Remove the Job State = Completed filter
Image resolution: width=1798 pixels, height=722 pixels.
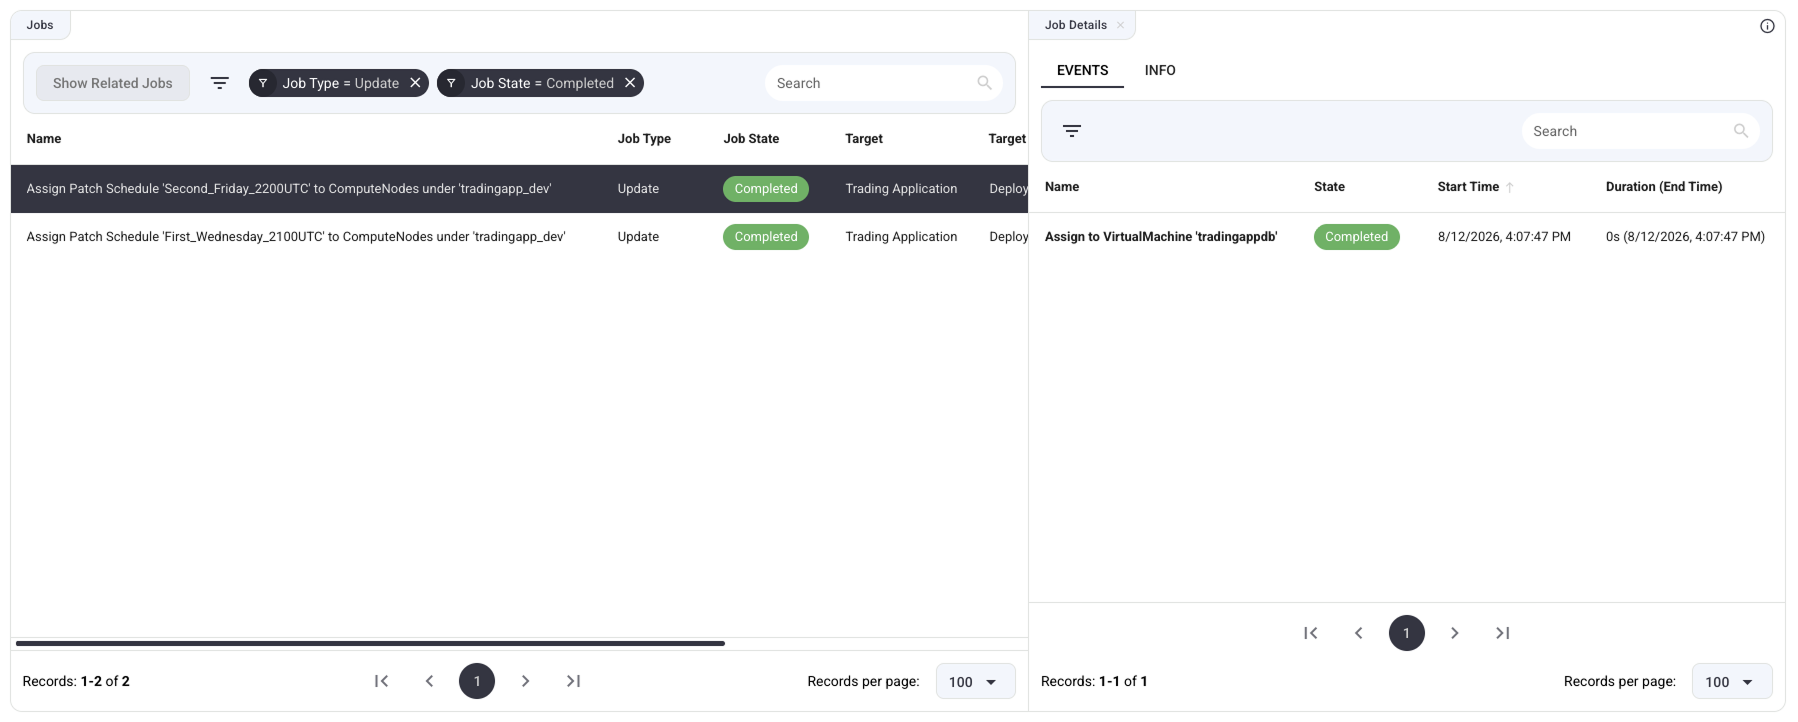(630, 83)
